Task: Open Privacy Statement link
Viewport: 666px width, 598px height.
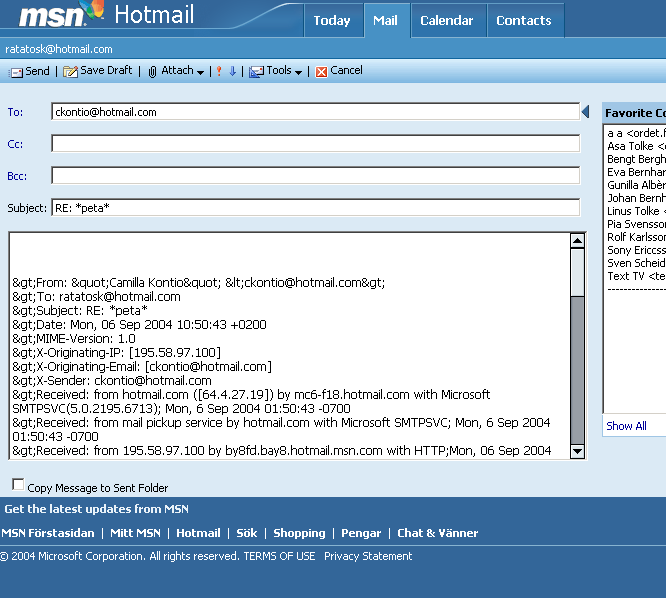Action: tap(368, 556)
